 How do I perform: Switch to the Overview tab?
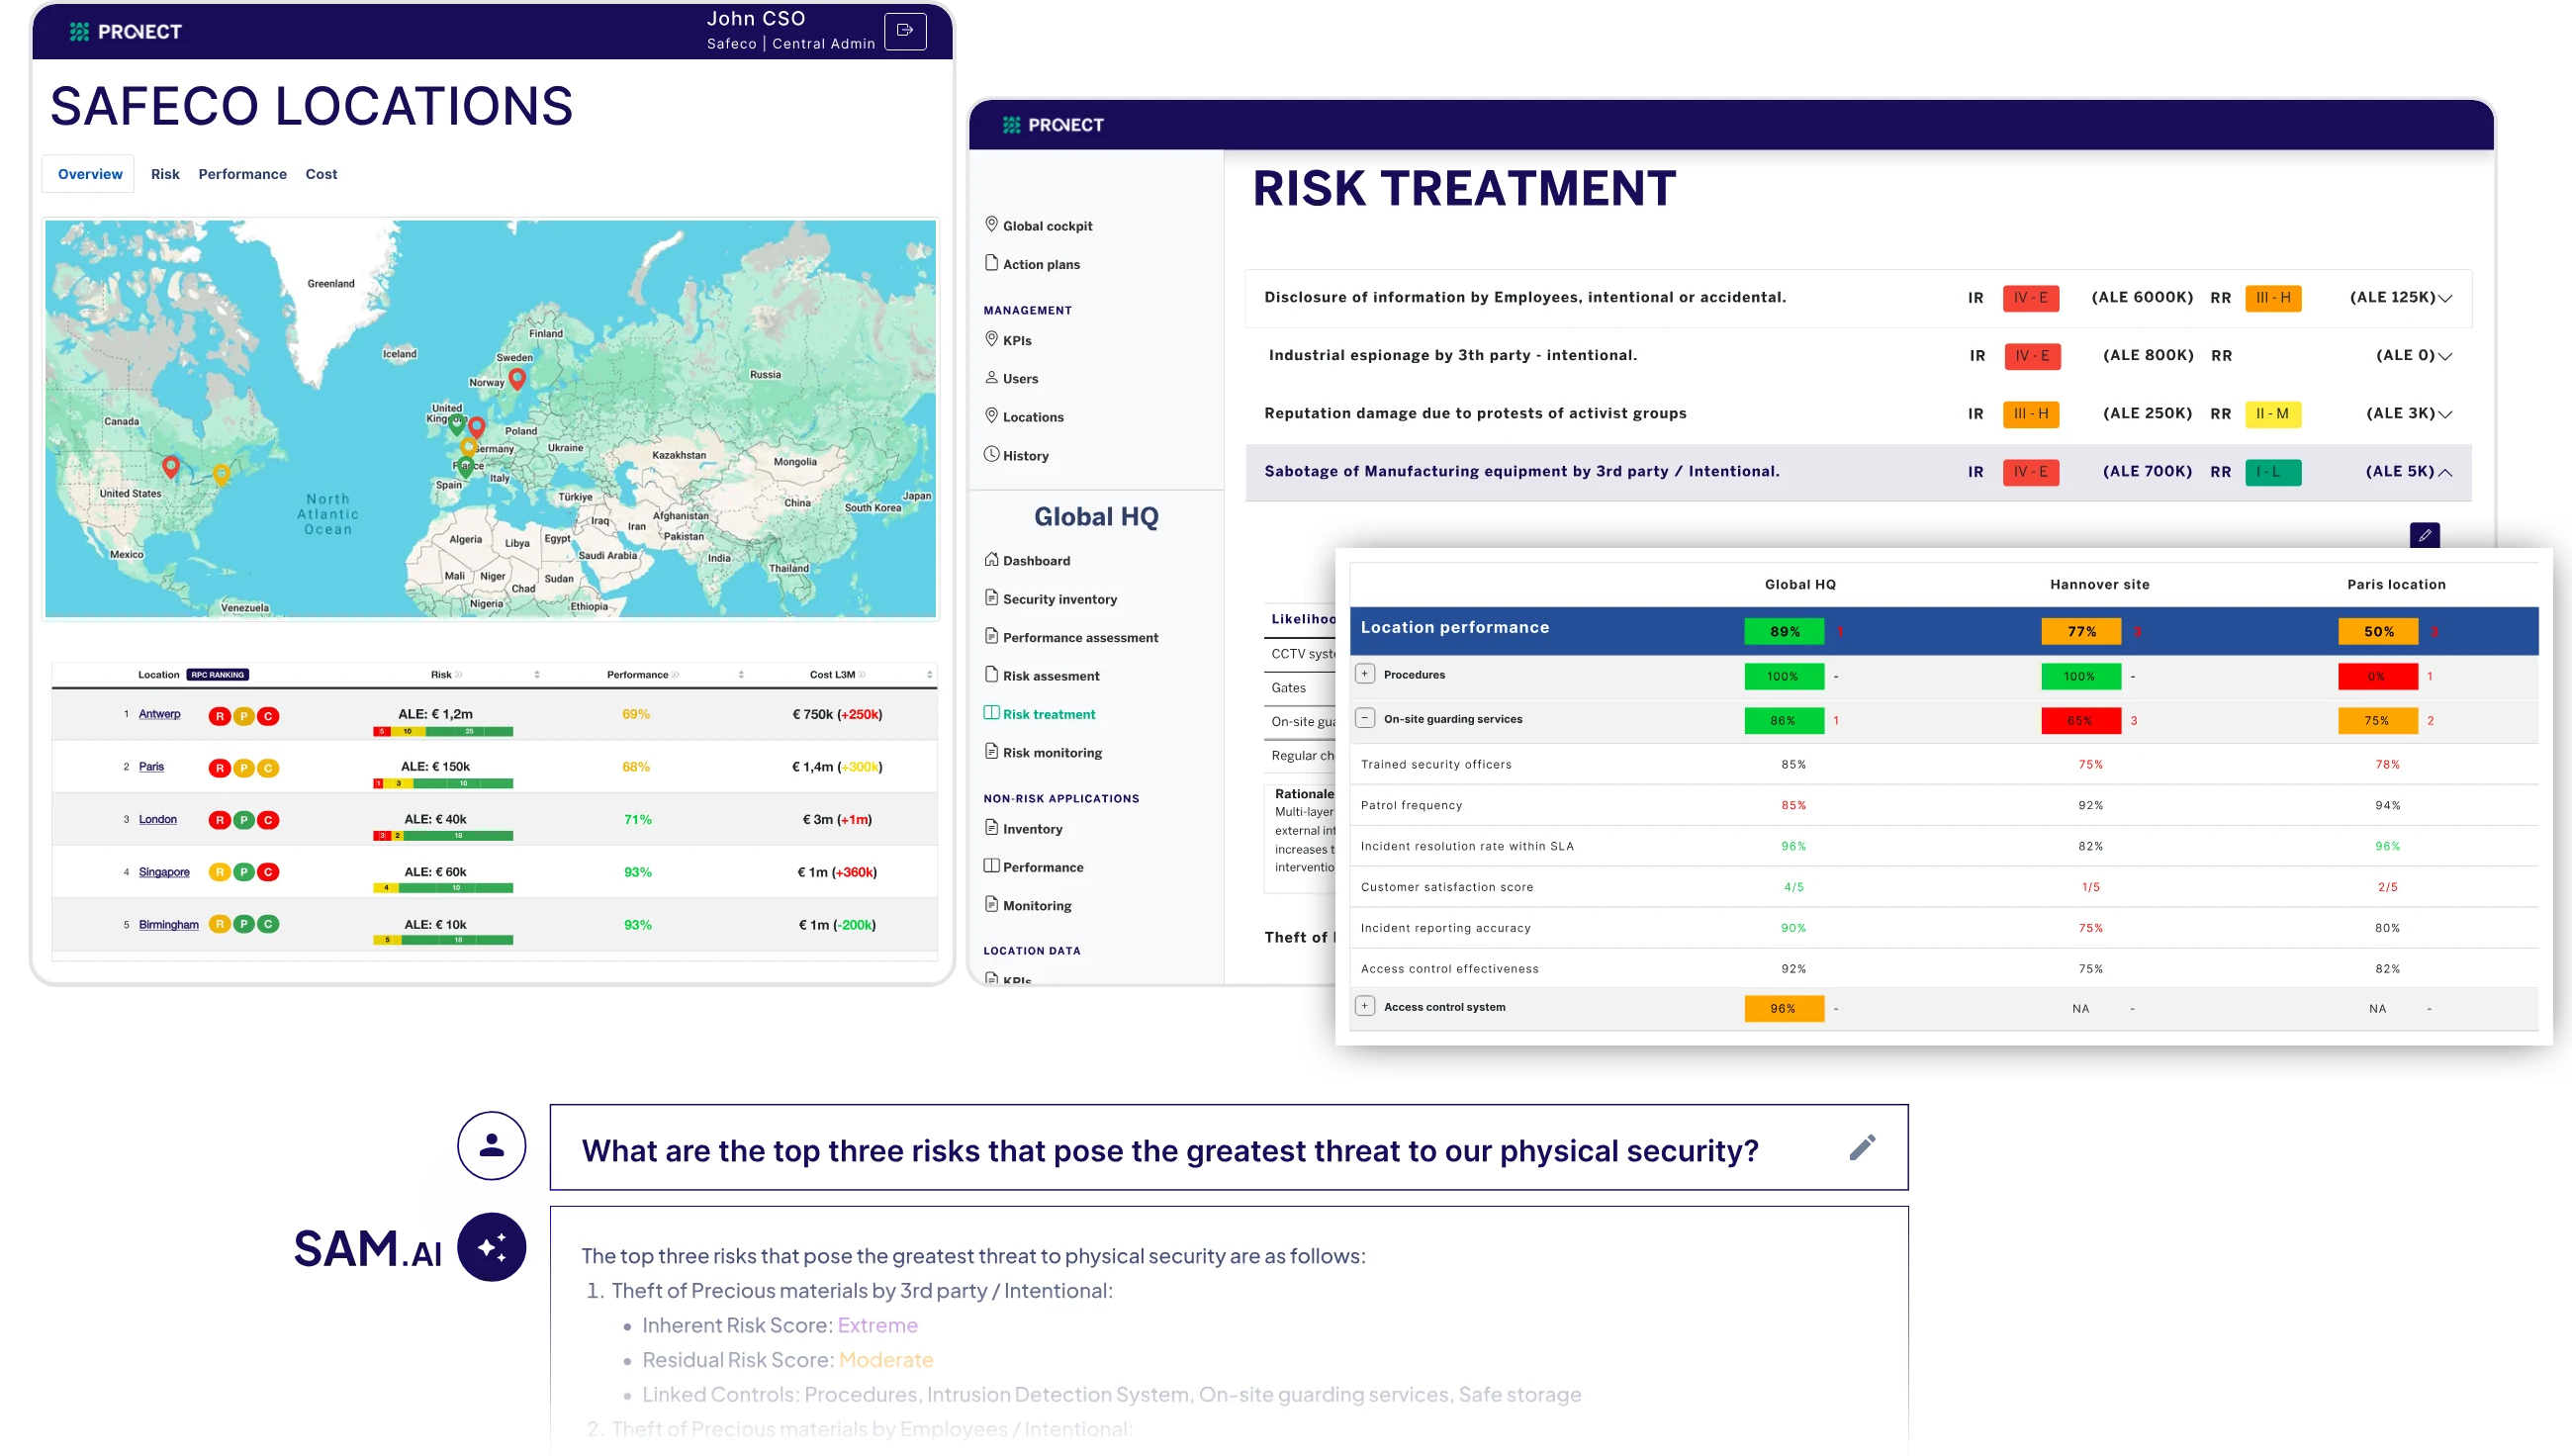pyautogui.click(x=89, y=174)
